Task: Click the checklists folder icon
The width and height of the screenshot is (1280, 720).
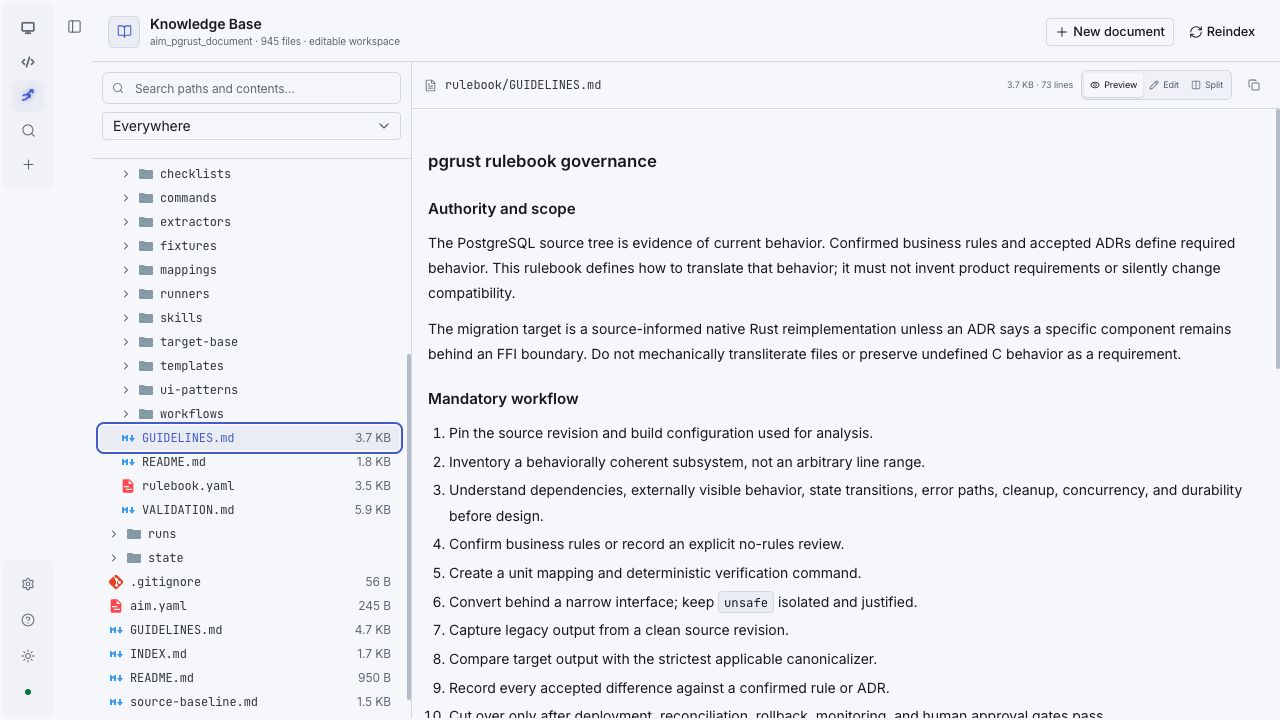Action: 146,174
